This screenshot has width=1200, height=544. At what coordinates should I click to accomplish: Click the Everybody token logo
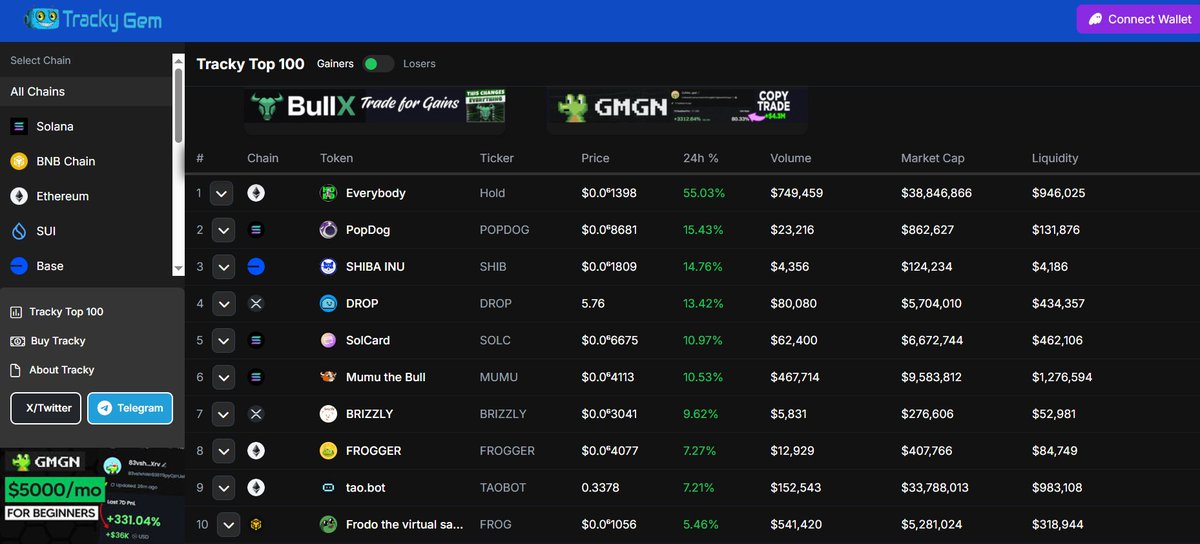328,193
